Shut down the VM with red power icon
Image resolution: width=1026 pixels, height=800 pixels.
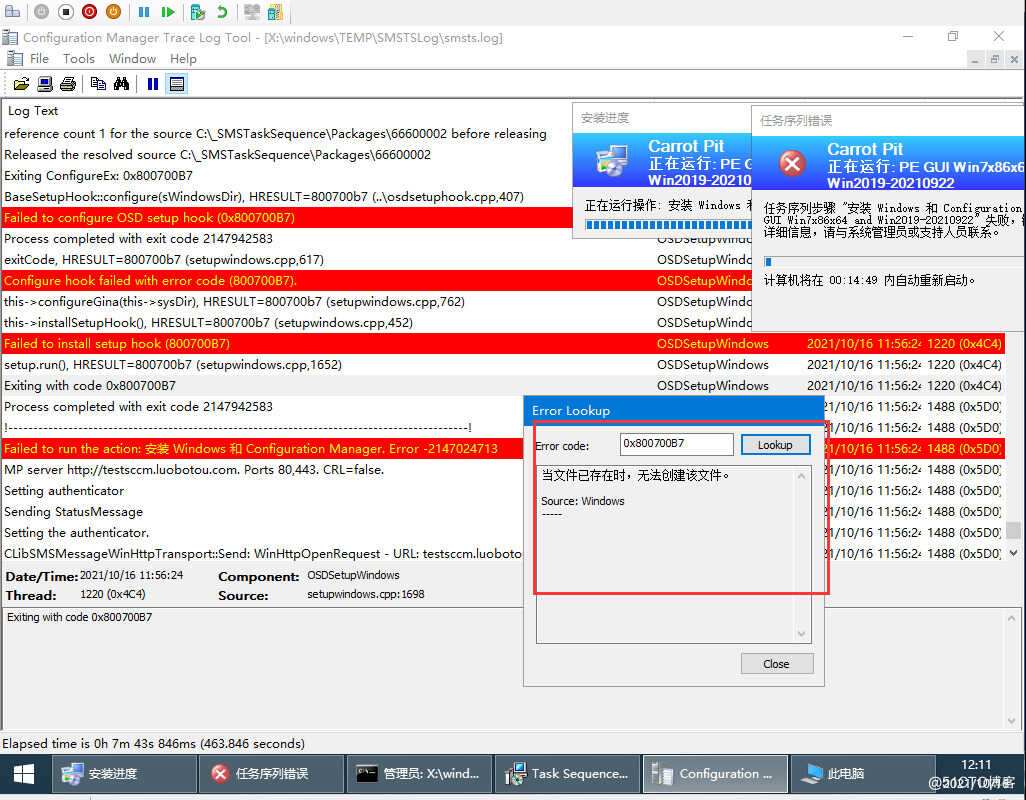pos(90,12)
